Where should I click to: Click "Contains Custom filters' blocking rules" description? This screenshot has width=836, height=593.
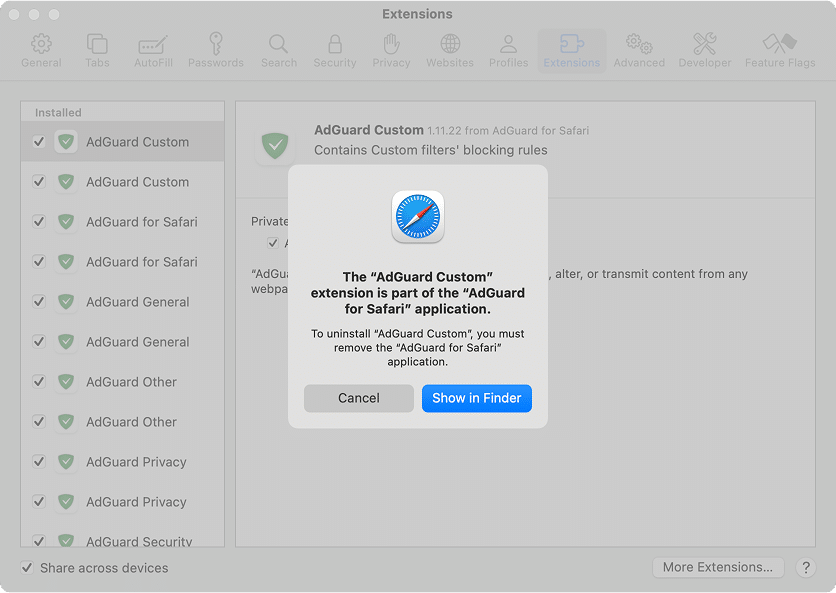click(x=431, y=150)
